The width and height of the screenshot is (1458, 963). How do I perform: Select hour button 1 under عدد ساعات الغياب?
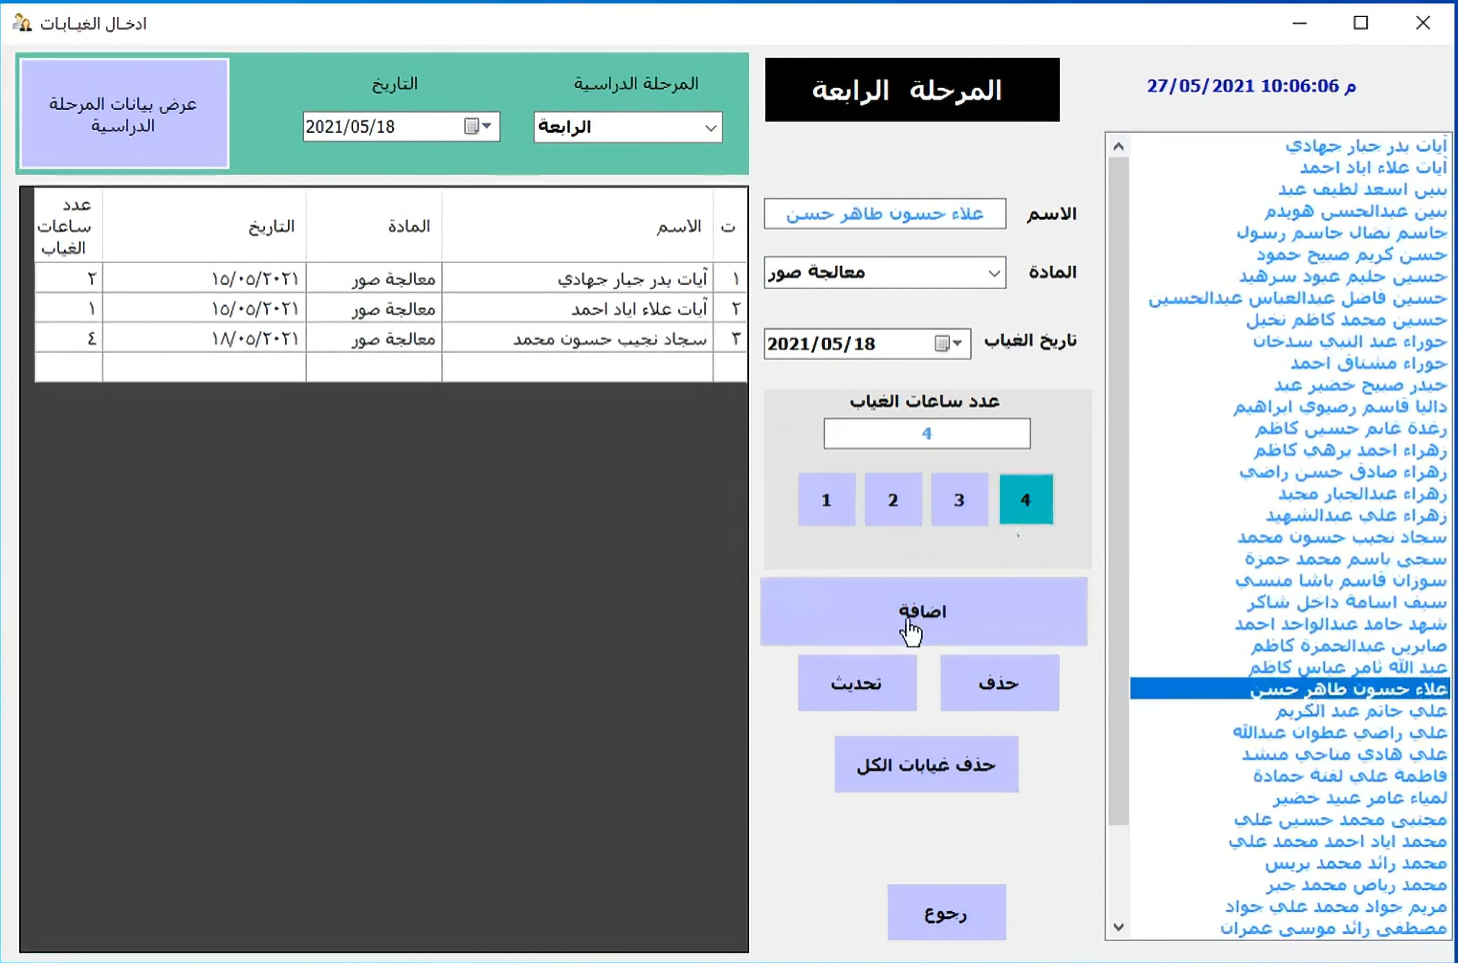tap(826, 499)
